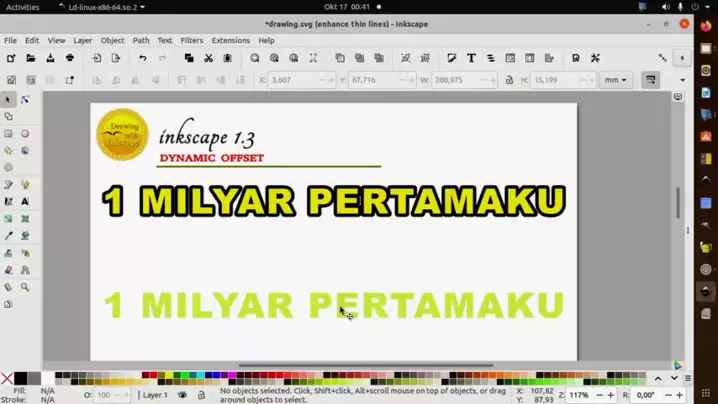Select the Node editing tool
Viewport: 718px width, 404px height.
25,99
